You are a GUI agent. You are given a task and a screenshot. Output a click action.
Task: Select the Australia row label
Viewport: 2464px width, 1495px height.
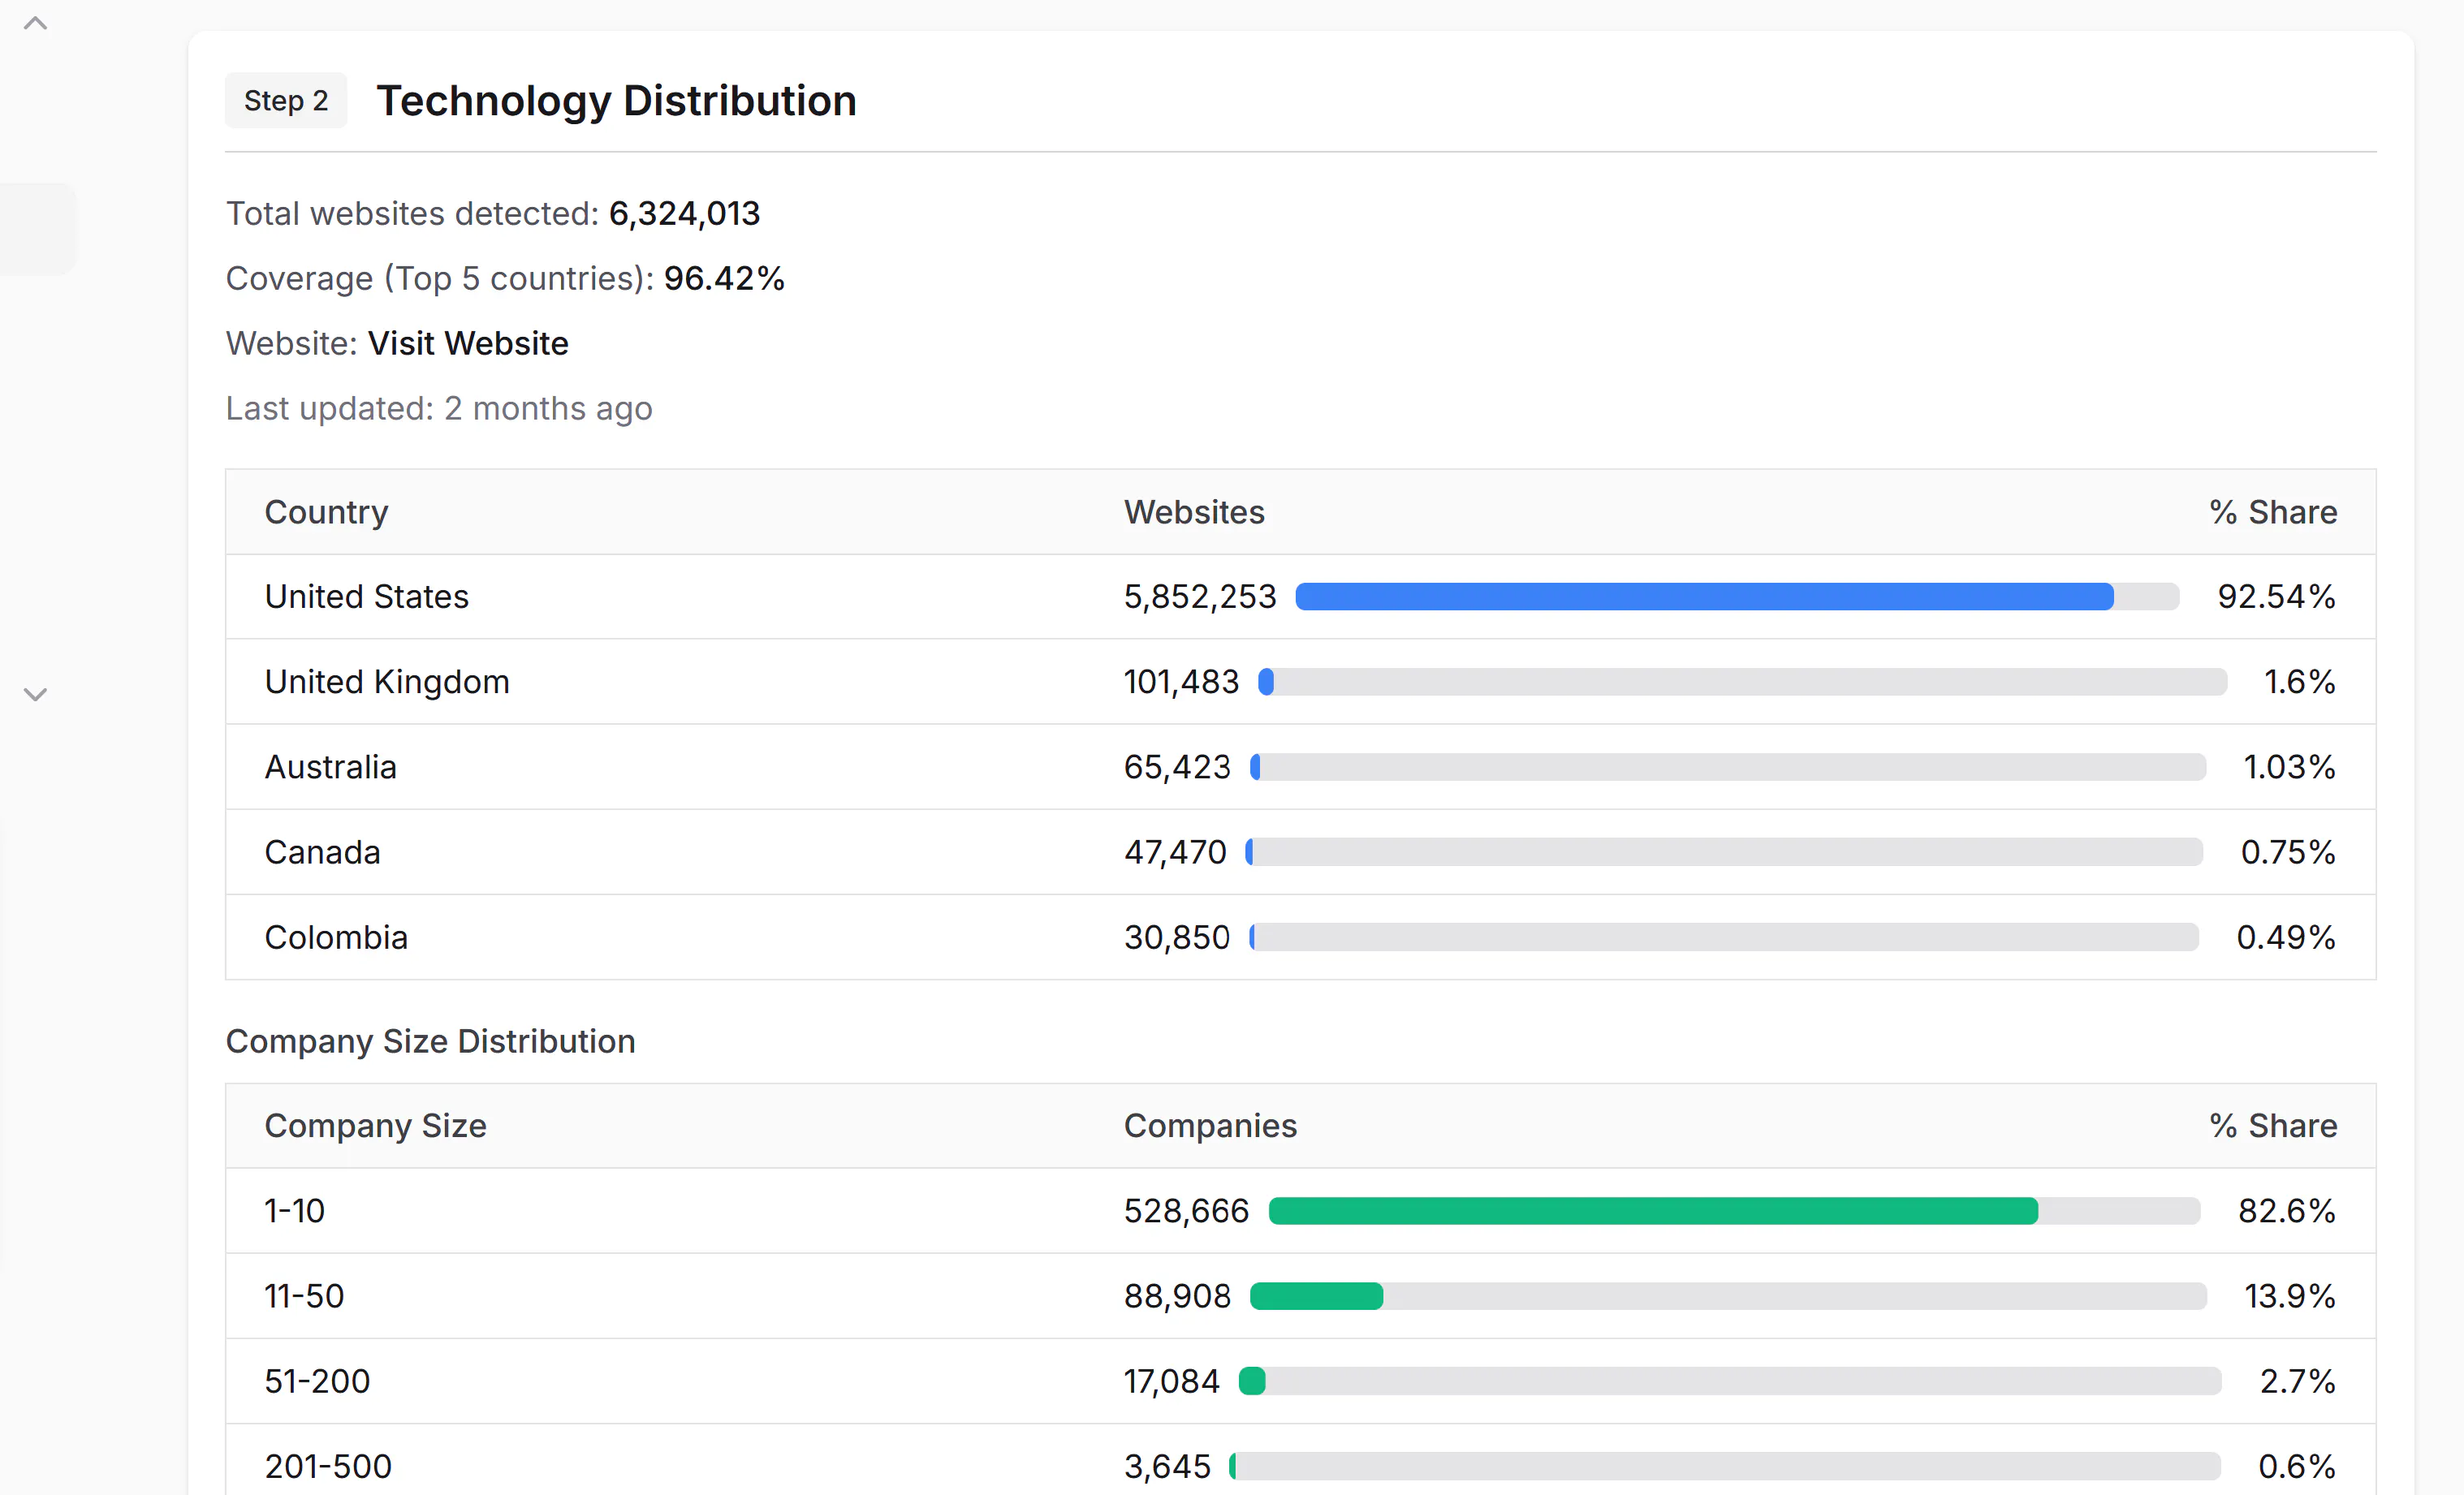click(x=330, y=767)
